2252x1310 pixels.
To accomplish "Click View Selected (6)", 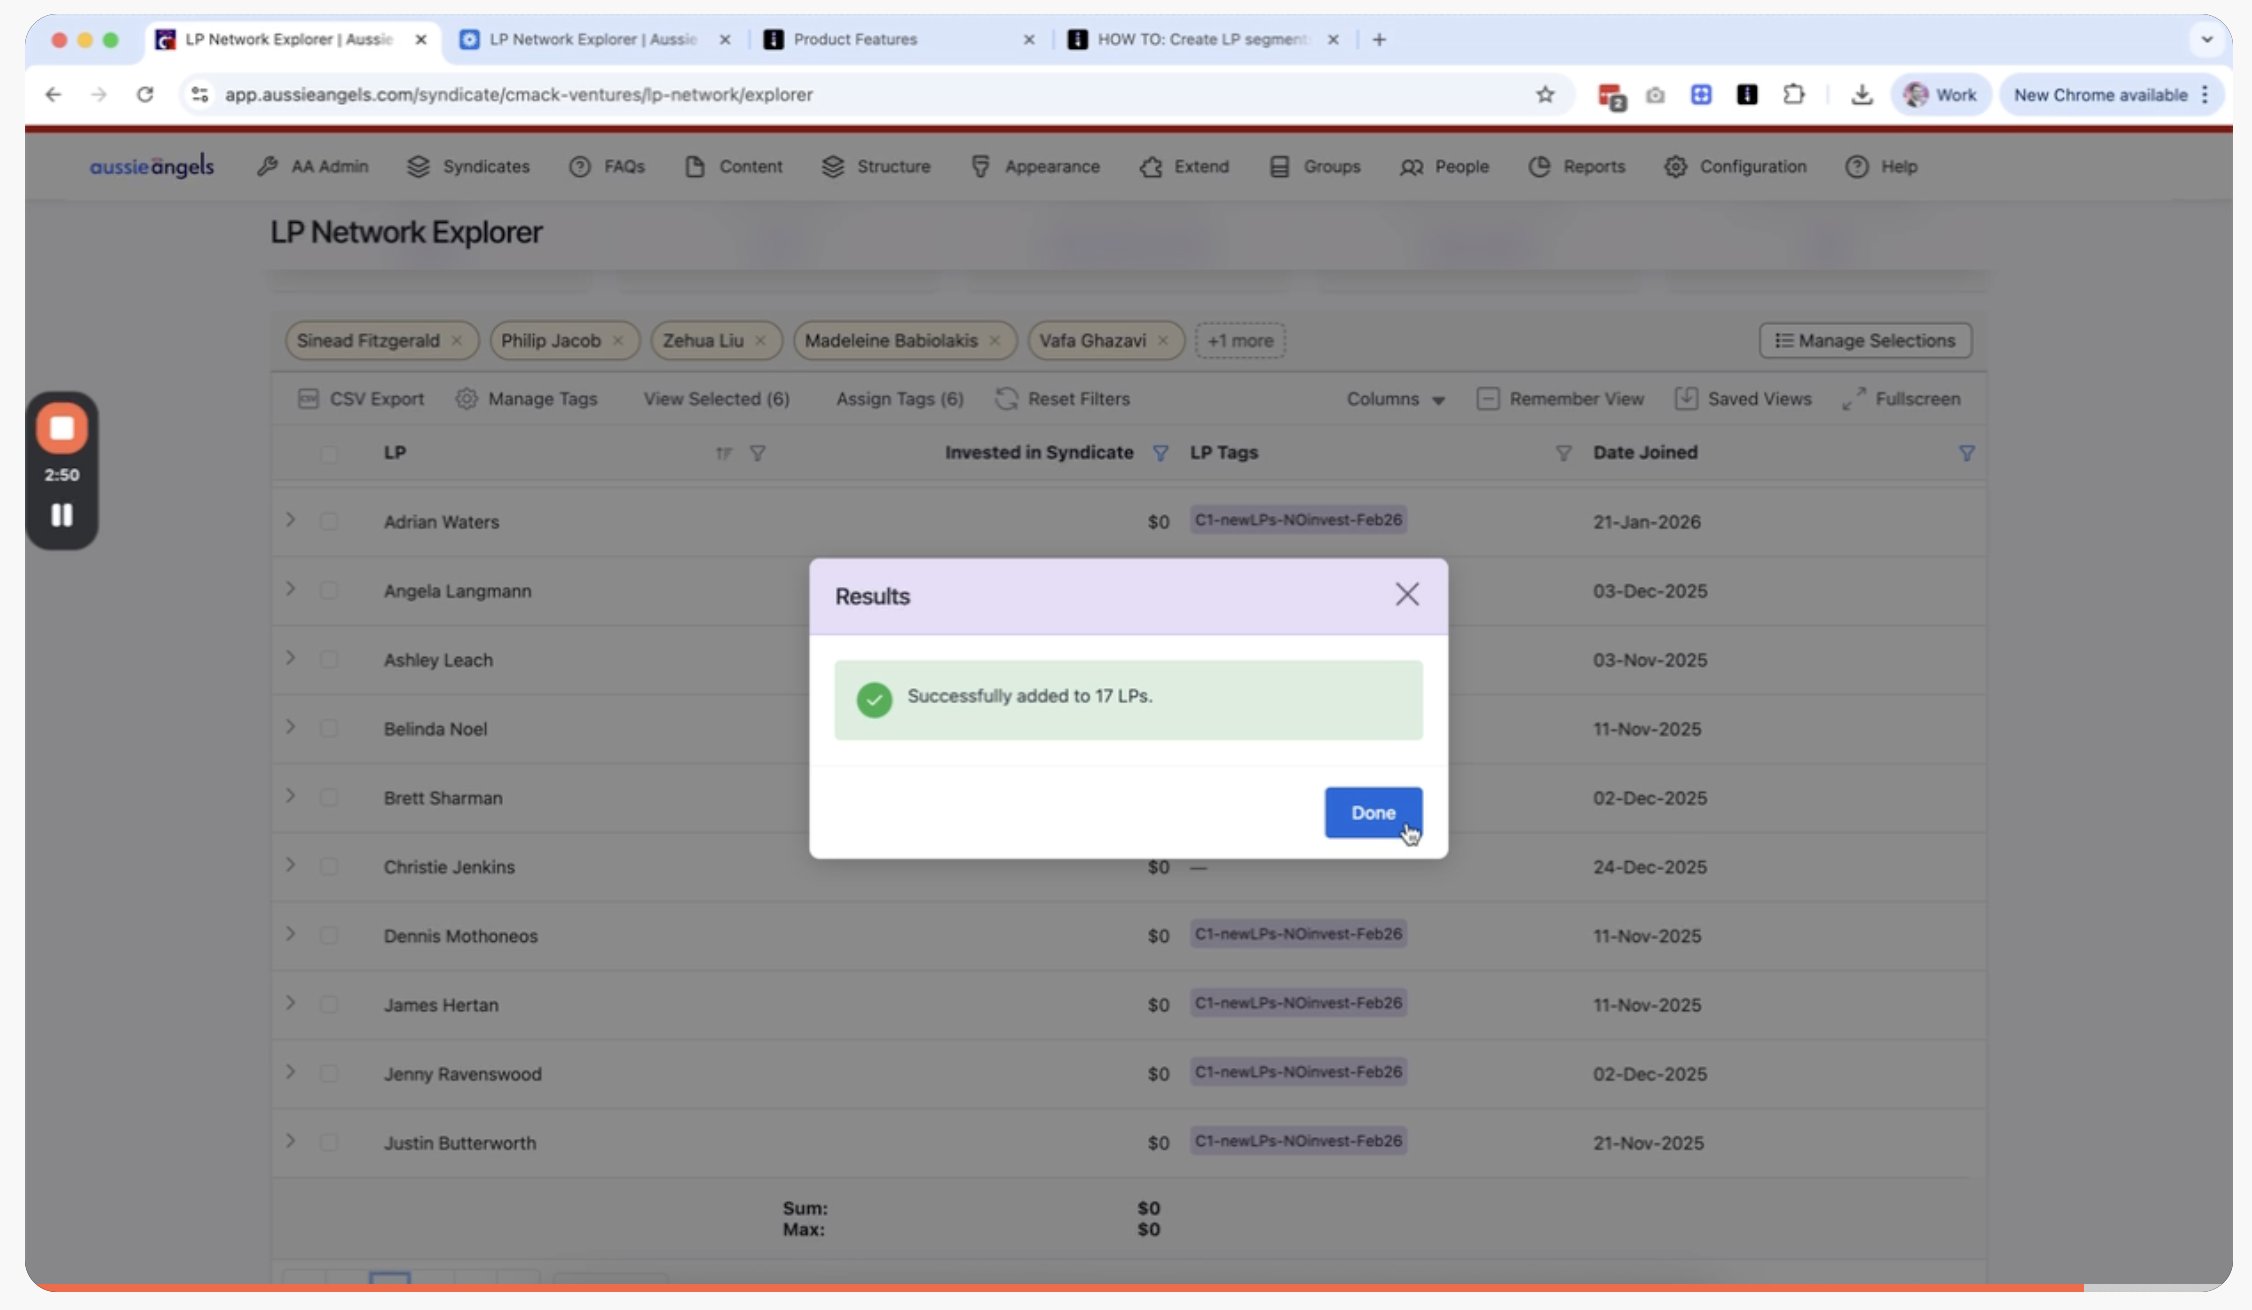I will 716,398.
